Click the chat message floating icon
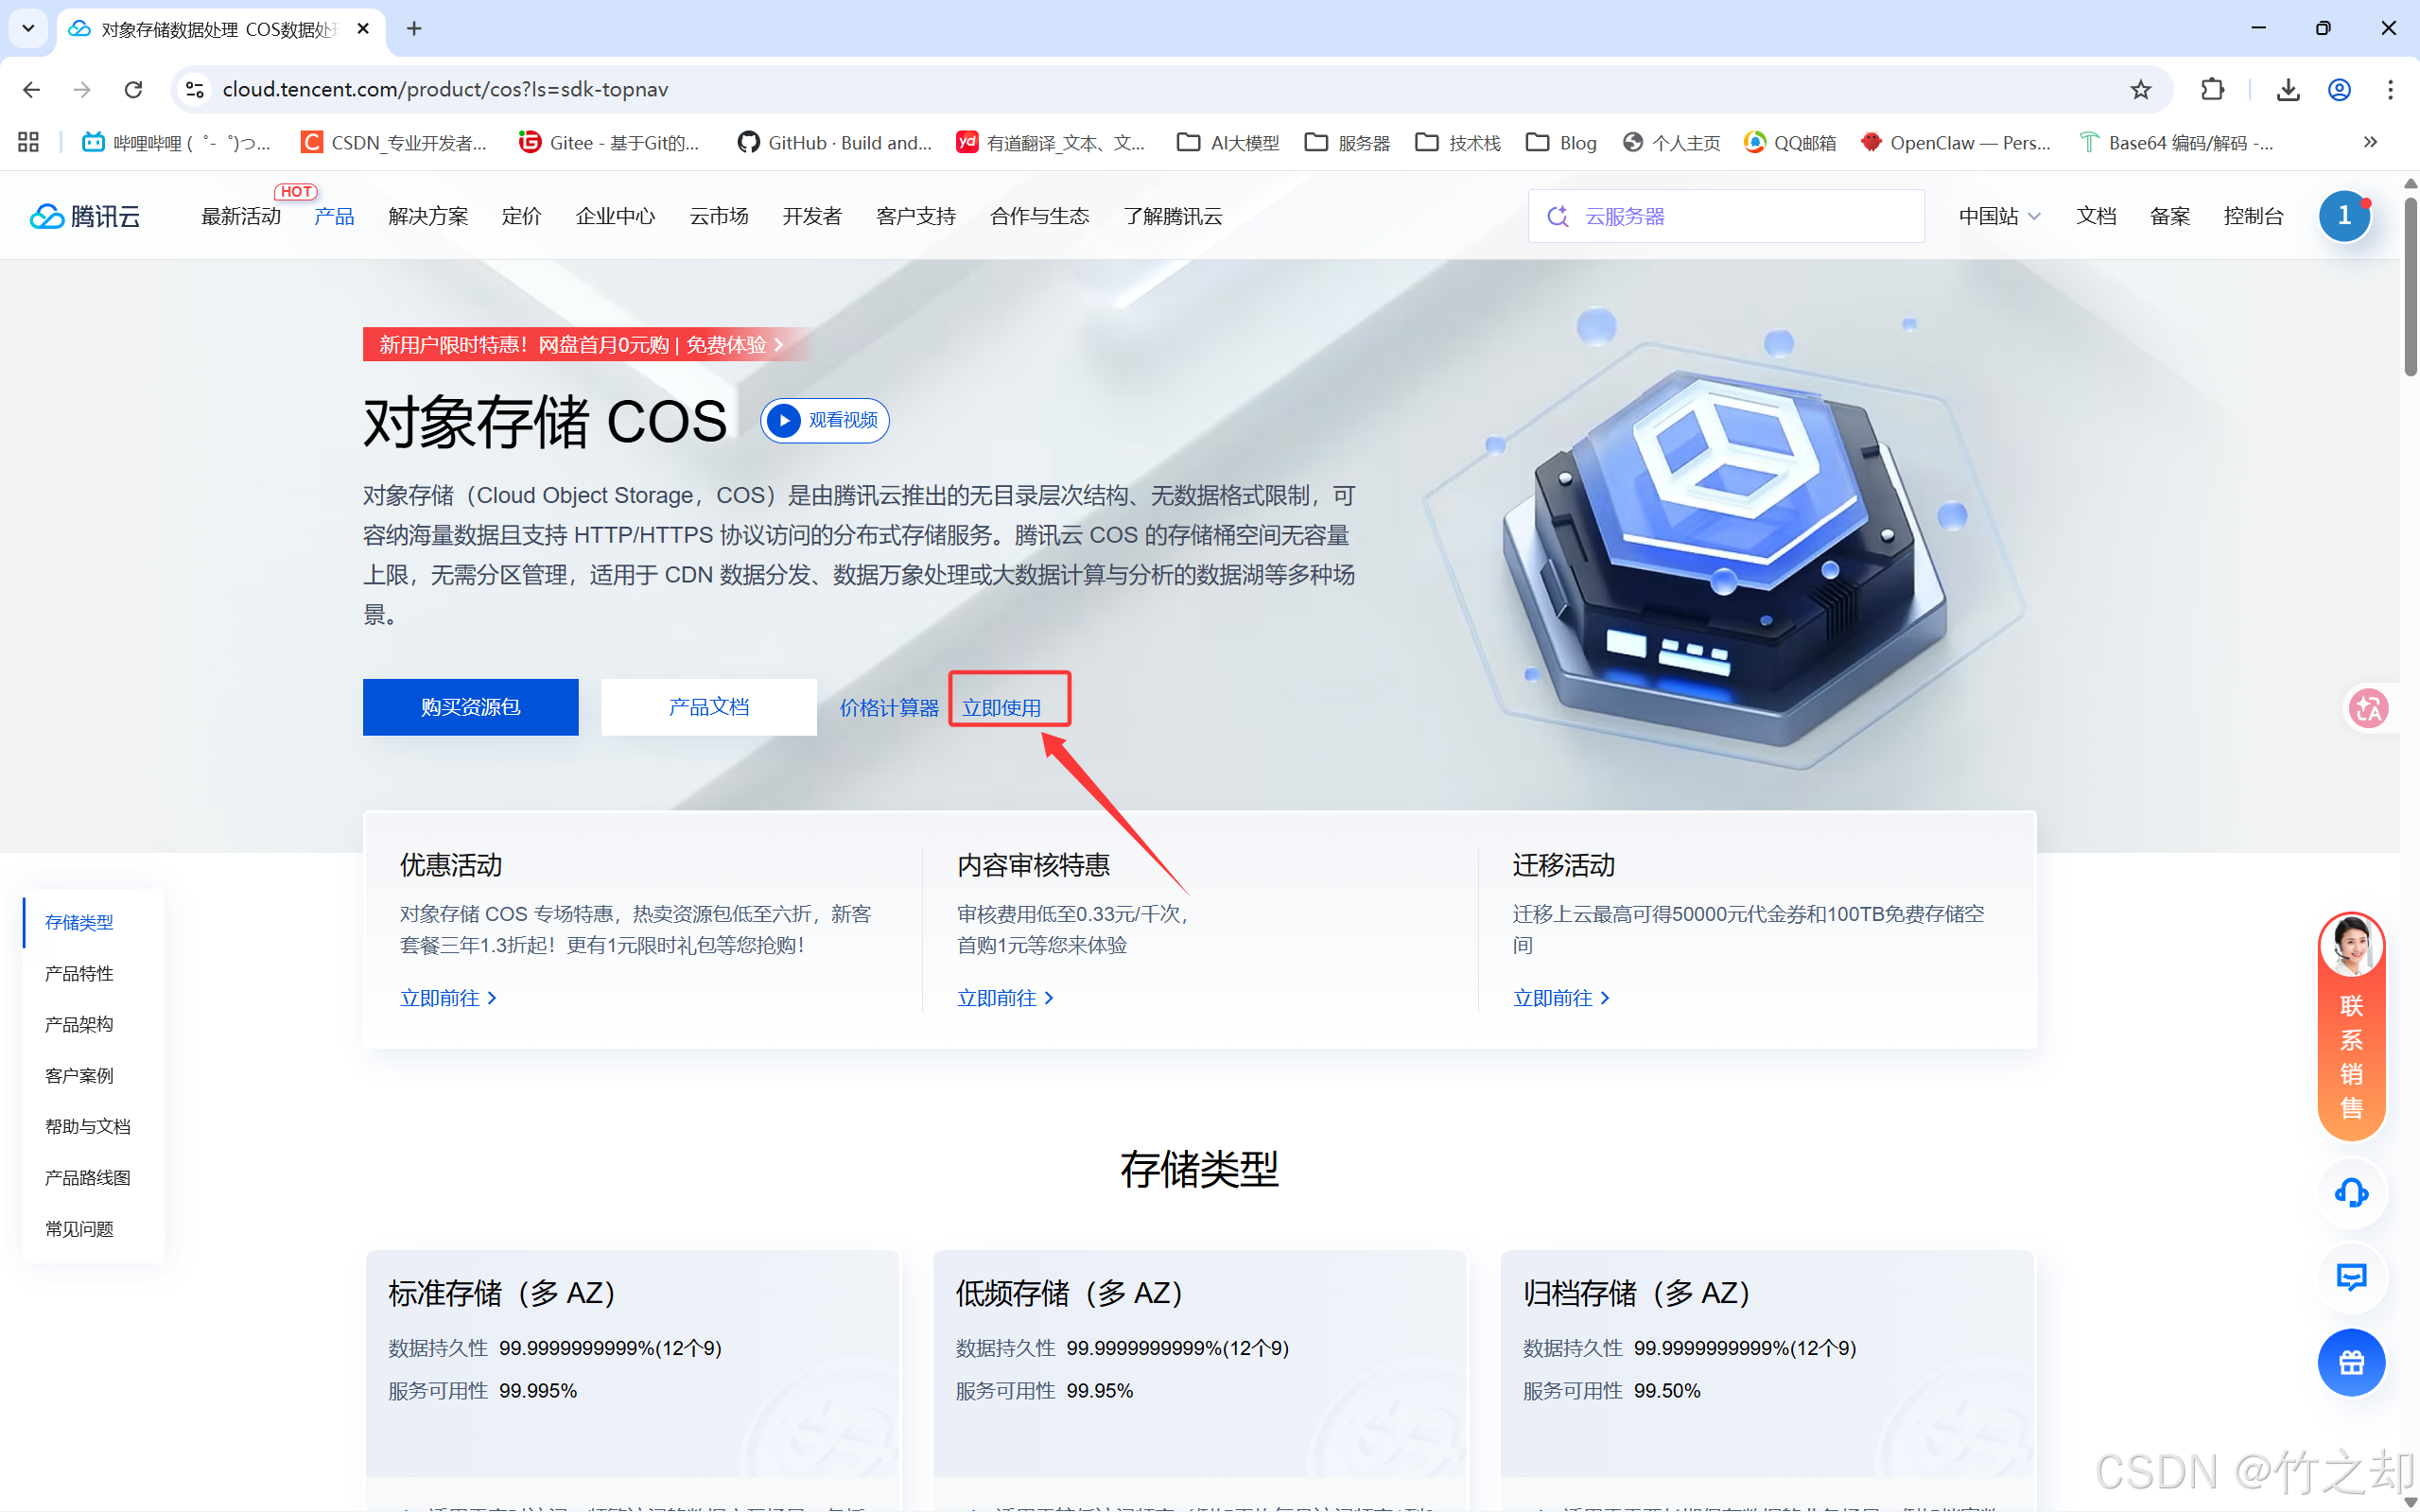 tap(2351, 1277)
